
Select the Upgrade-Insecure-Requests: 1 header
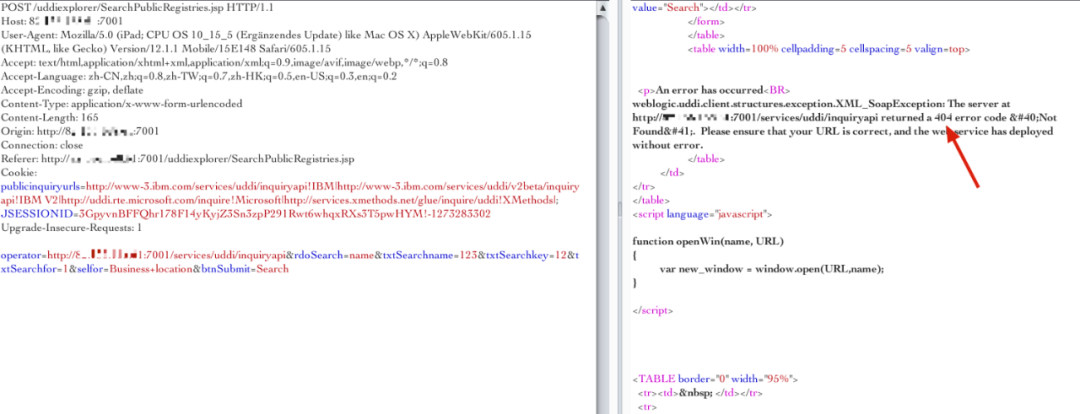pos(72,227)
